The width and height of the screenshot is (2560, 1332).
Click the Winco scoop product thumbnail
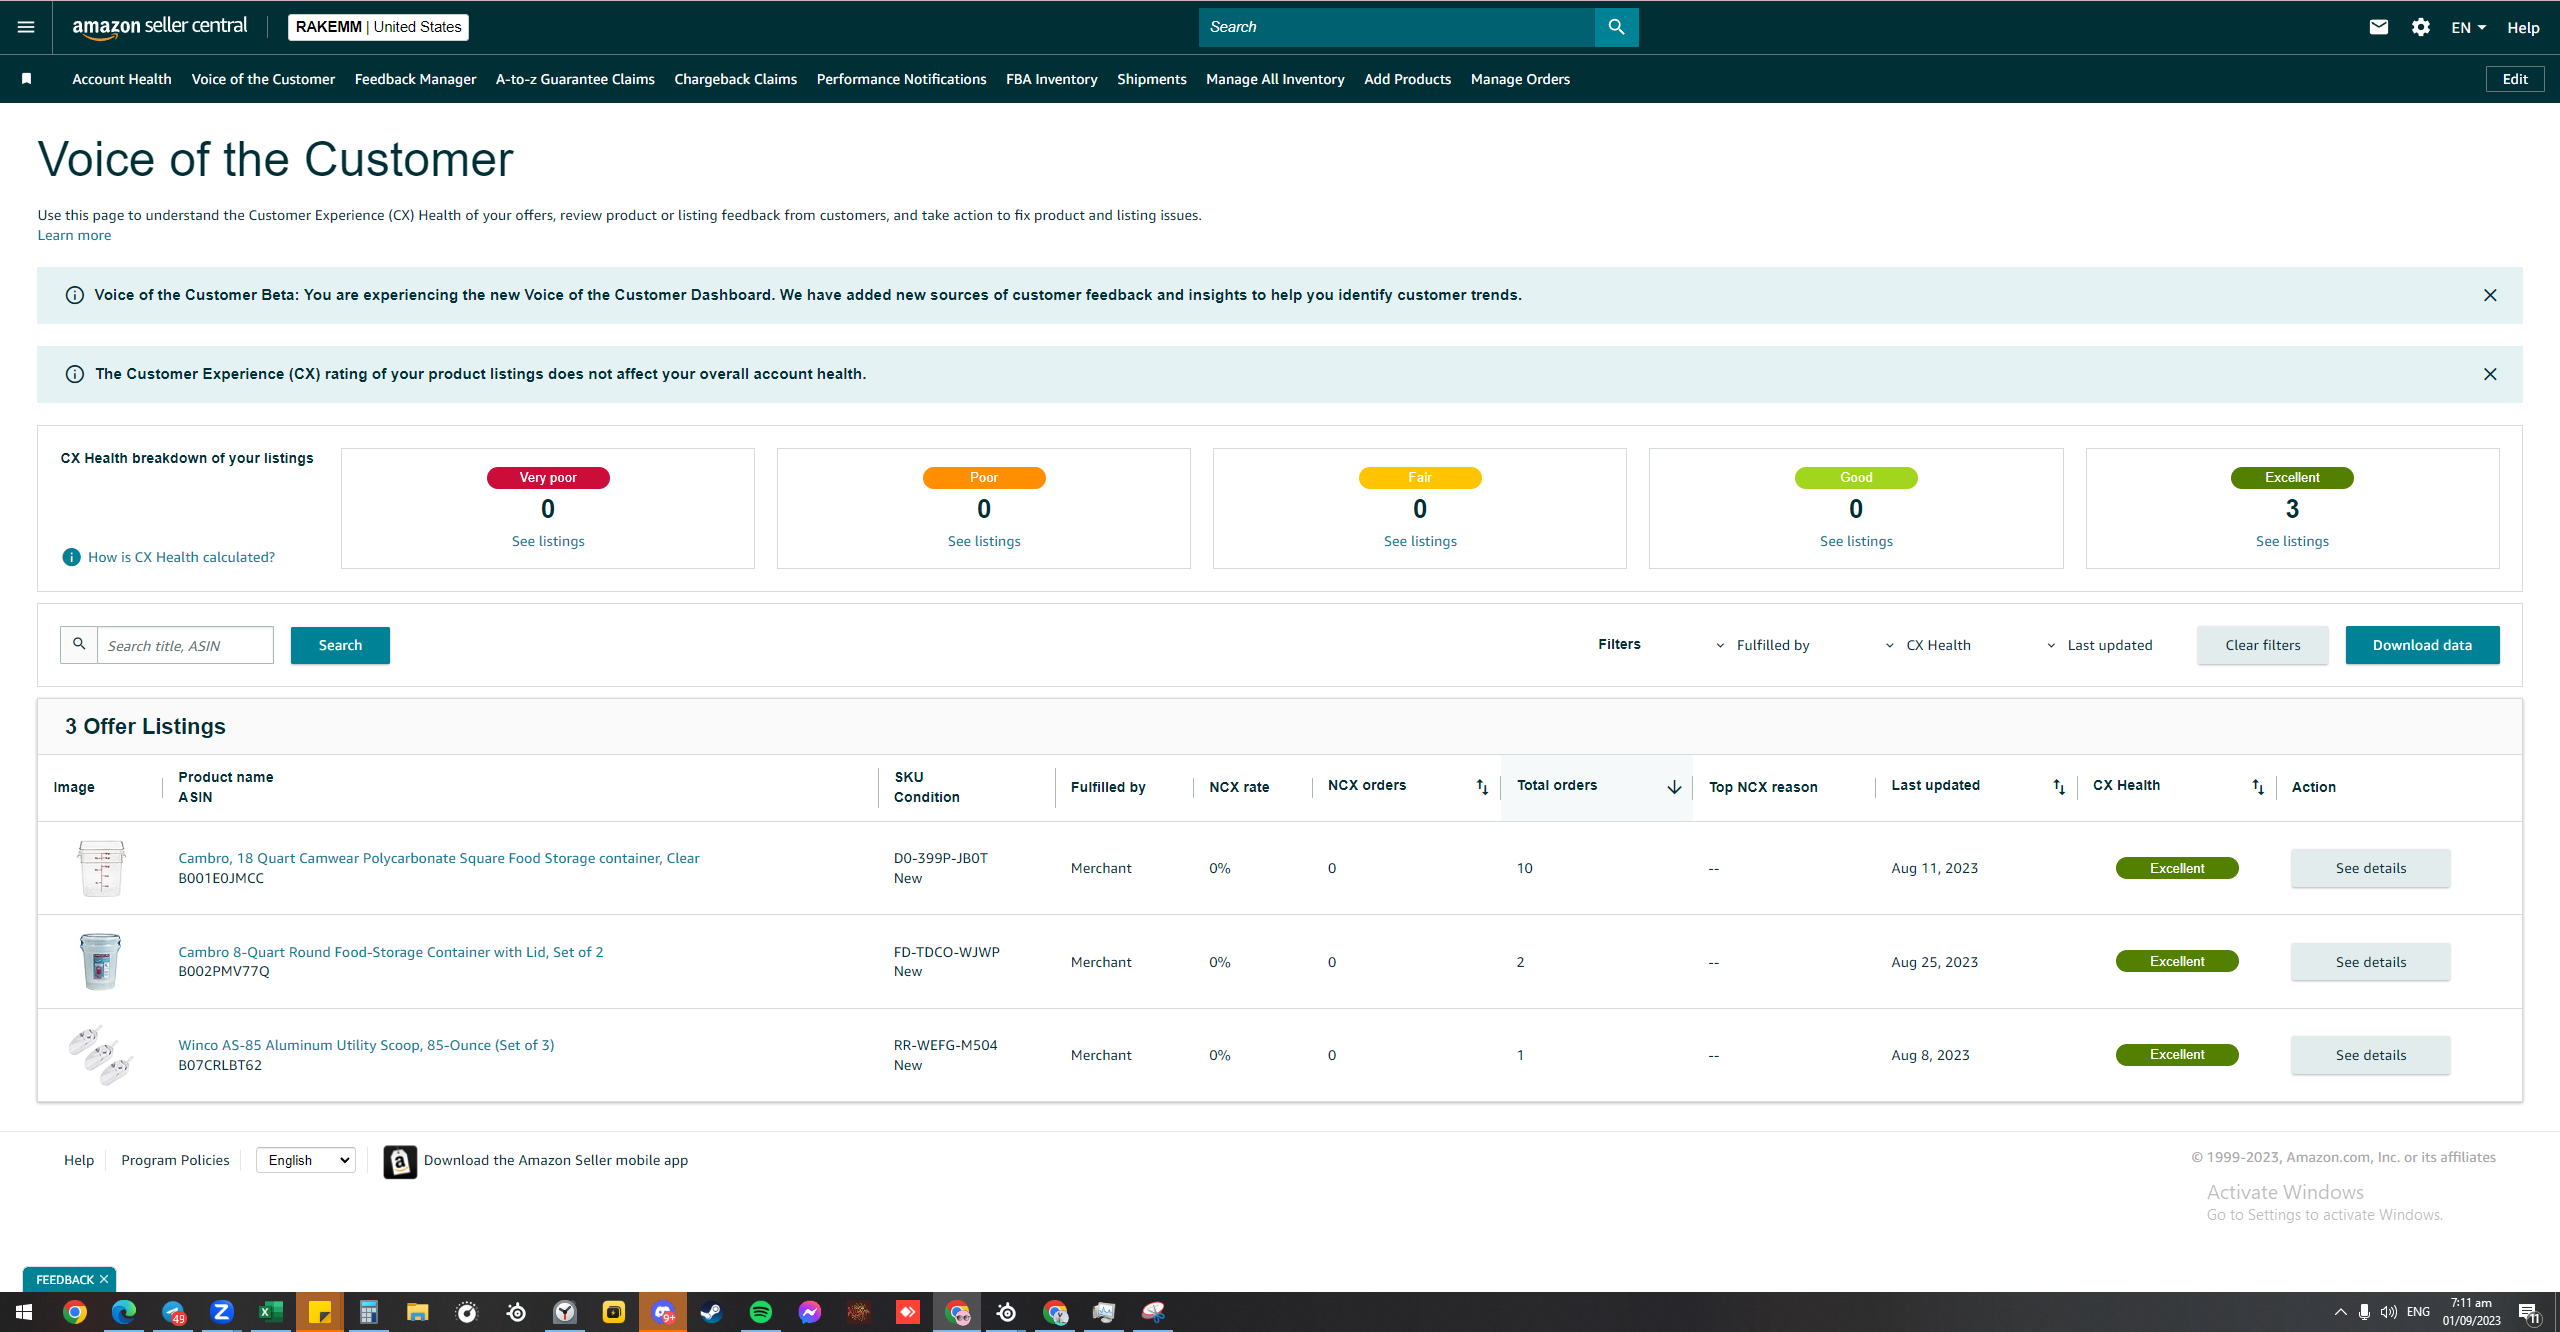pyautogui.click(x=100, y=1055)
